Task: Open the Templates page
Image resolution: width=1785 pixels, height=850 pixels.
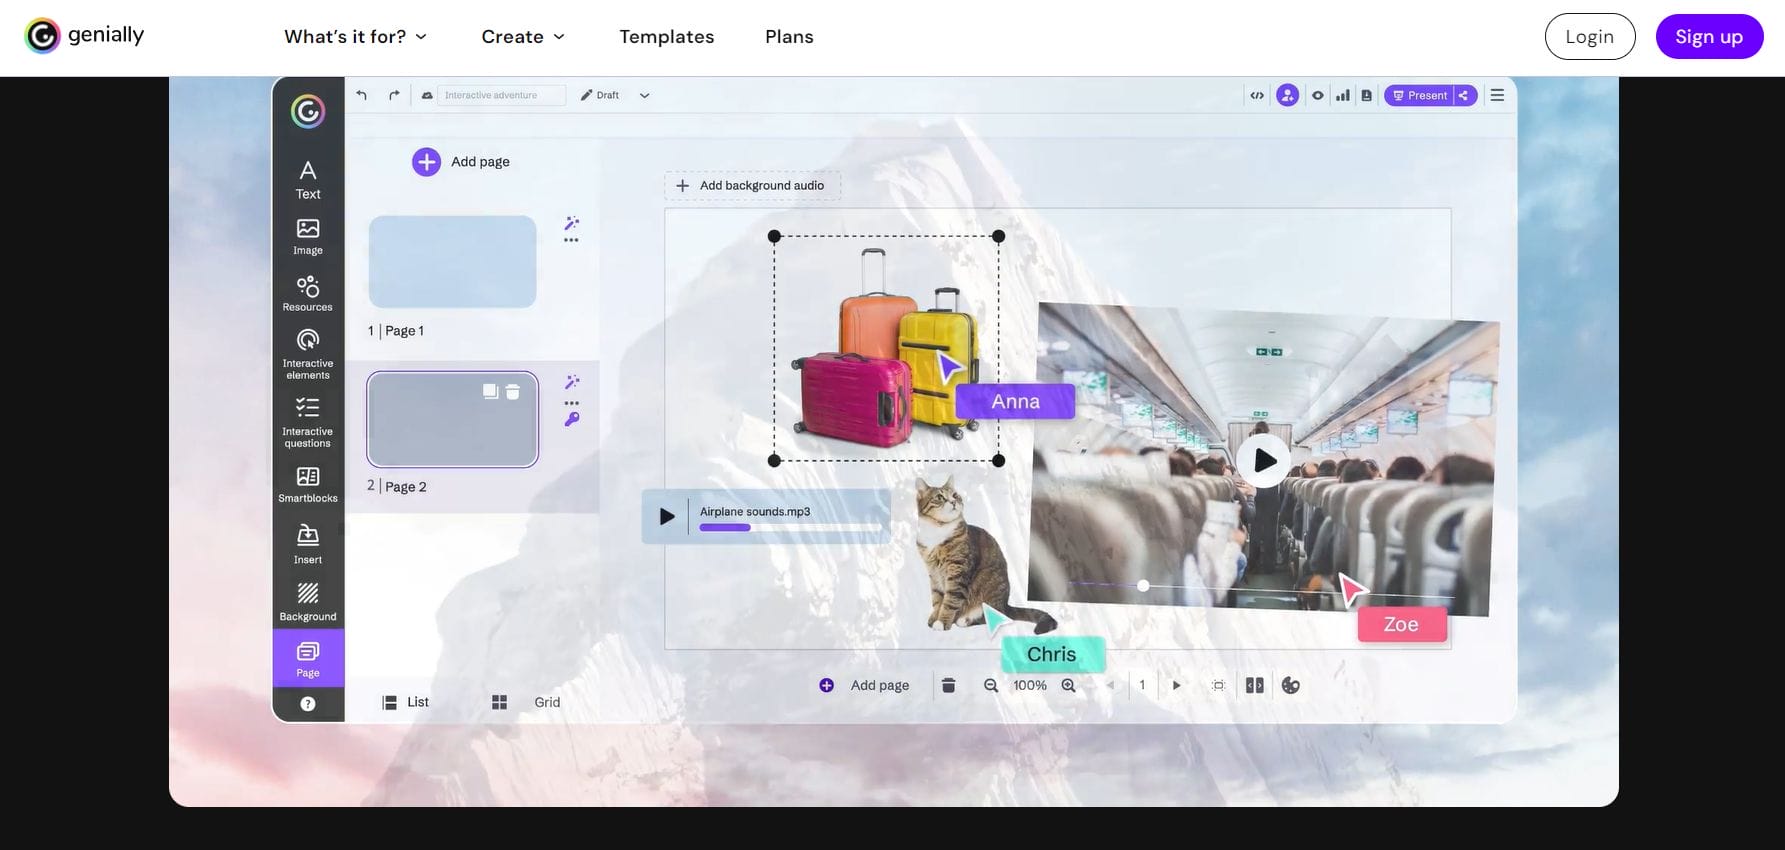Action: (x=667, y=37)
